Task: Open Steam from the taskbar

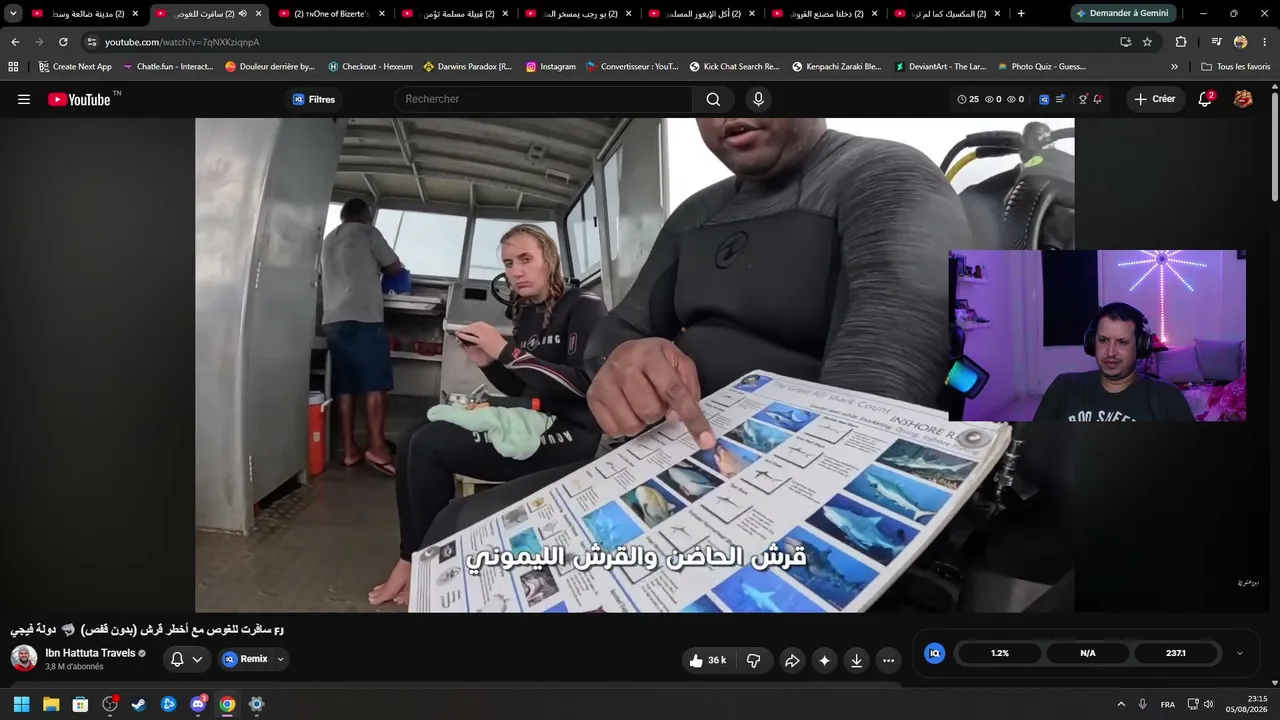Action: [139, 704]
